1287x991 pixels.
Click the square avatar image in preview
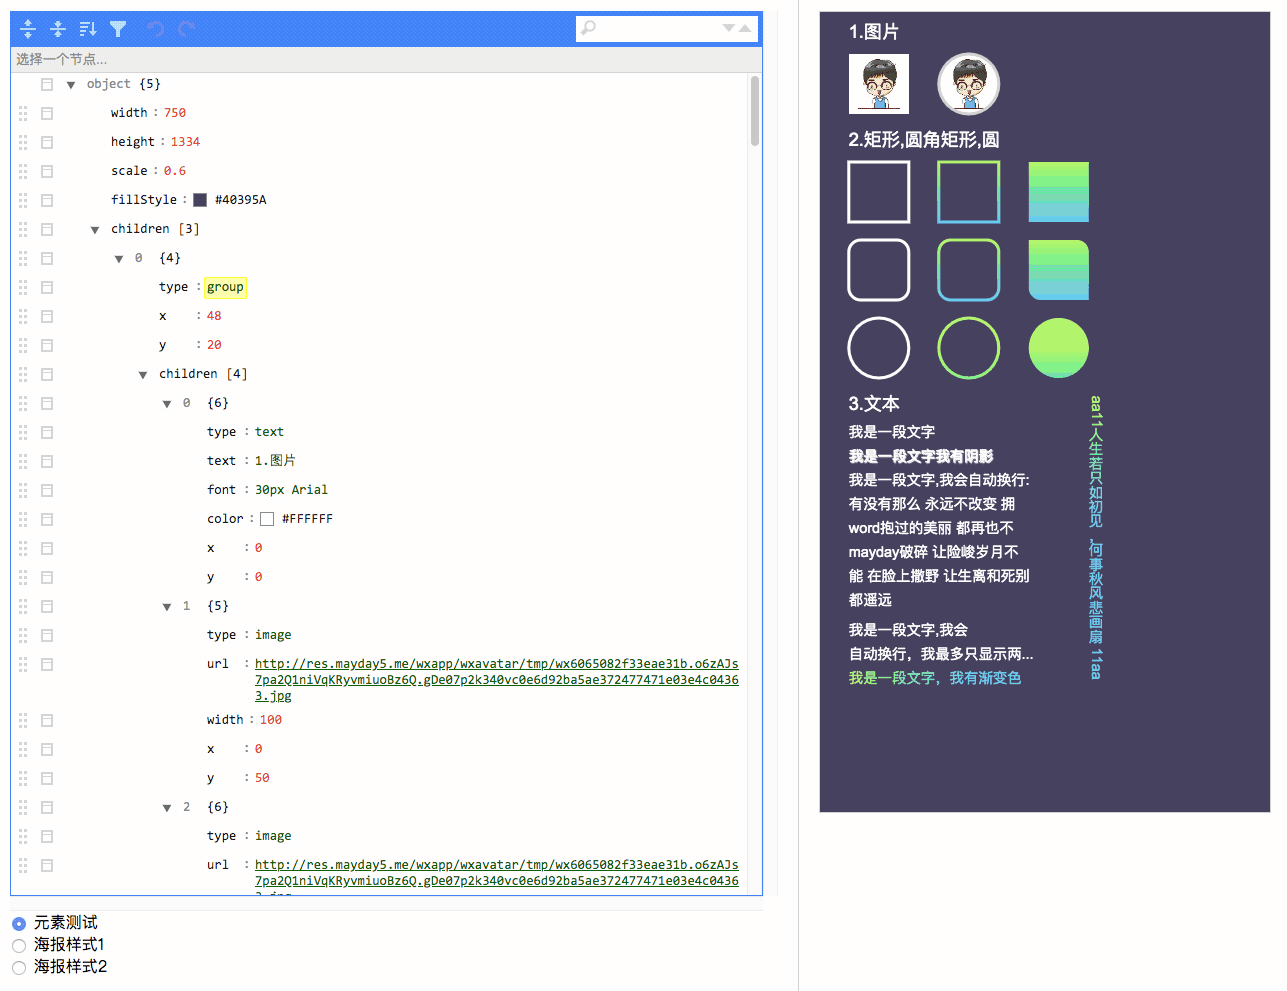879,84
